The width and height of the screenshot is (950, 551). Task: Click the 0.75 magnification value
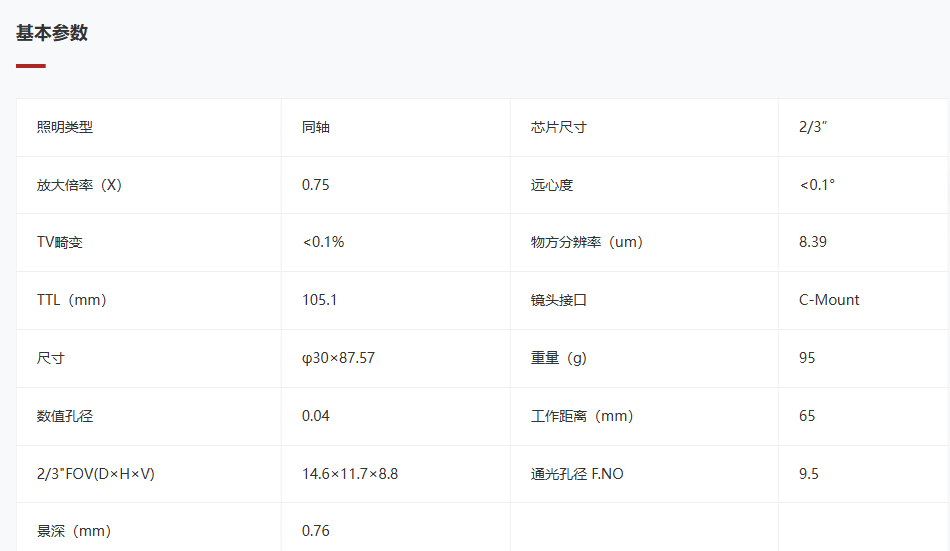pyautogui.click(x=316, y=185)
